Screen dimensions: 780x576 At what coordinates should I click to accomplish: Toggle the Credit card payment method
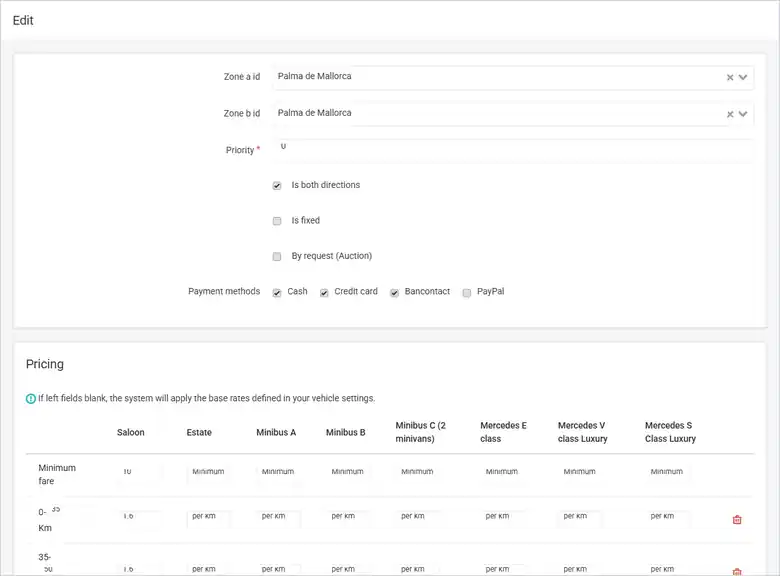324,292
